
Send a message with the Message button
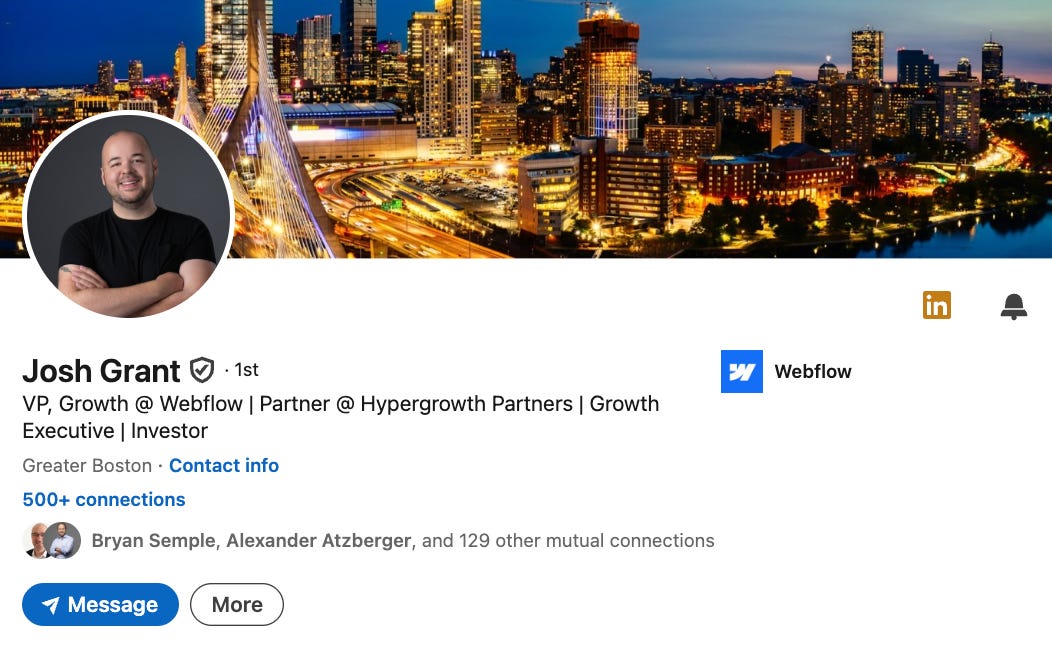[x=101, y=604]
